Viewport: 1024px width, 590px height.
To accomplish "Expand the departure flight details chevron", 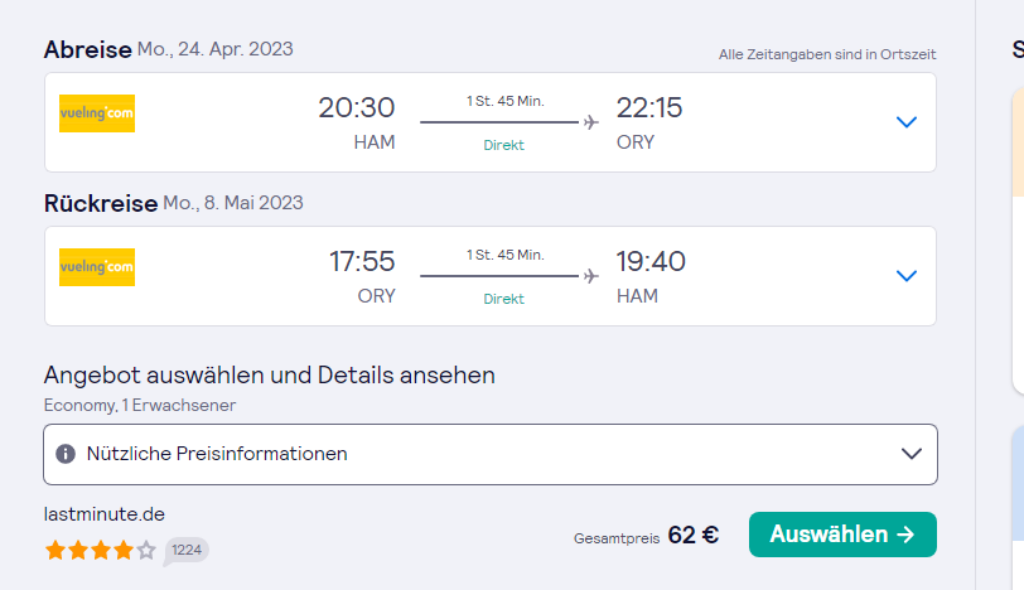I will [x=906, y=122].
